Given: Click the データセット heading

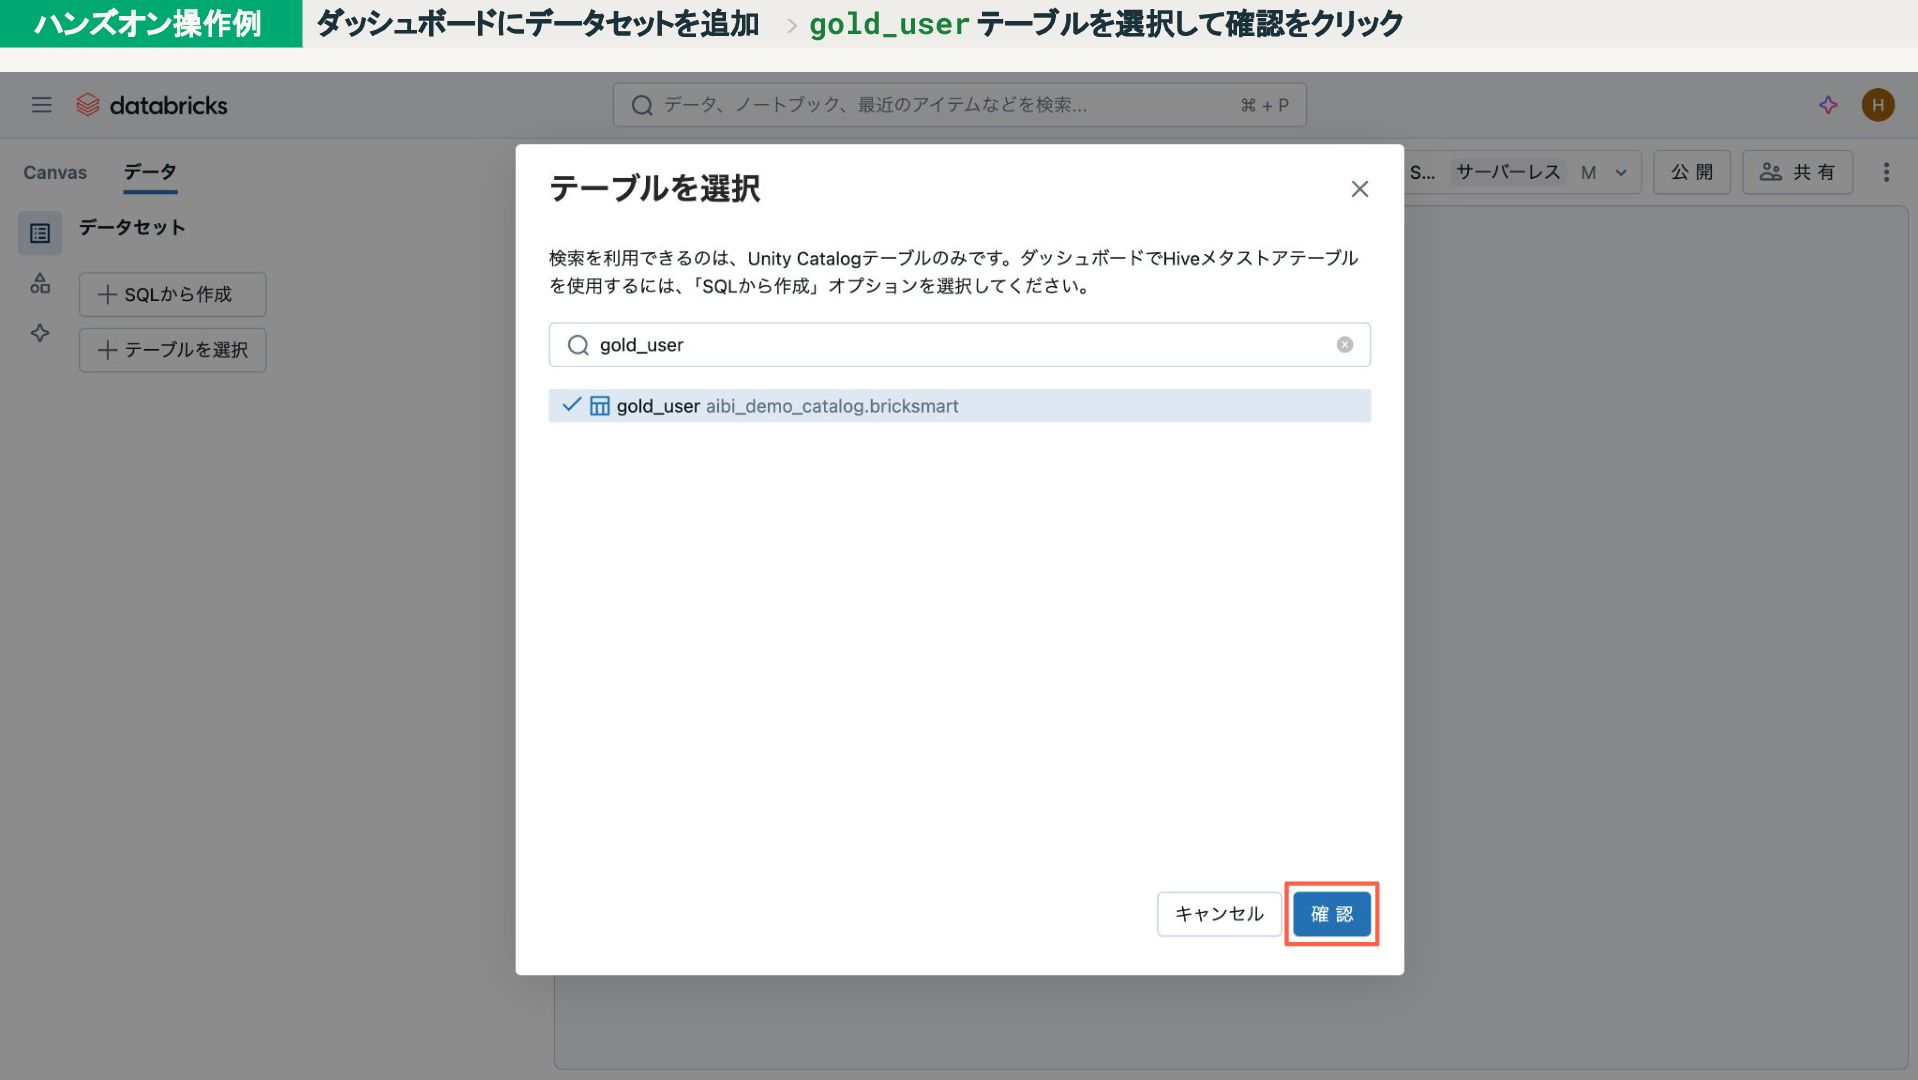Looking at the screenshot, I should pos(132,228).
